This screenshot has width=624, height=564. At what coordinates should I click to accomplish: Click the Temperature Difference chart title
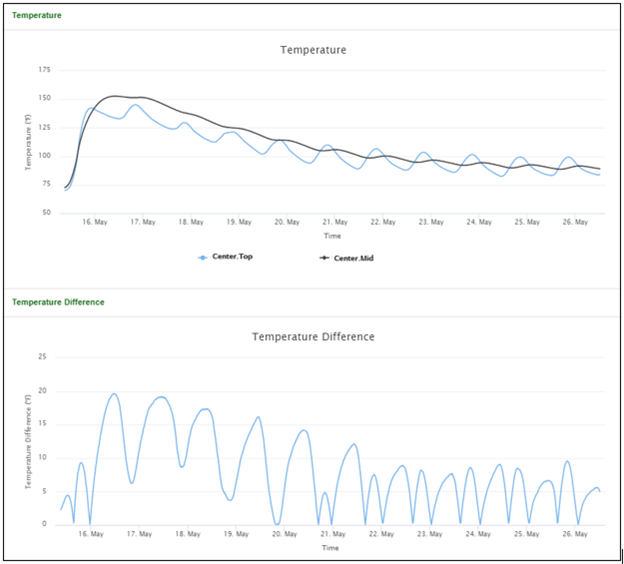click(313, 337)
